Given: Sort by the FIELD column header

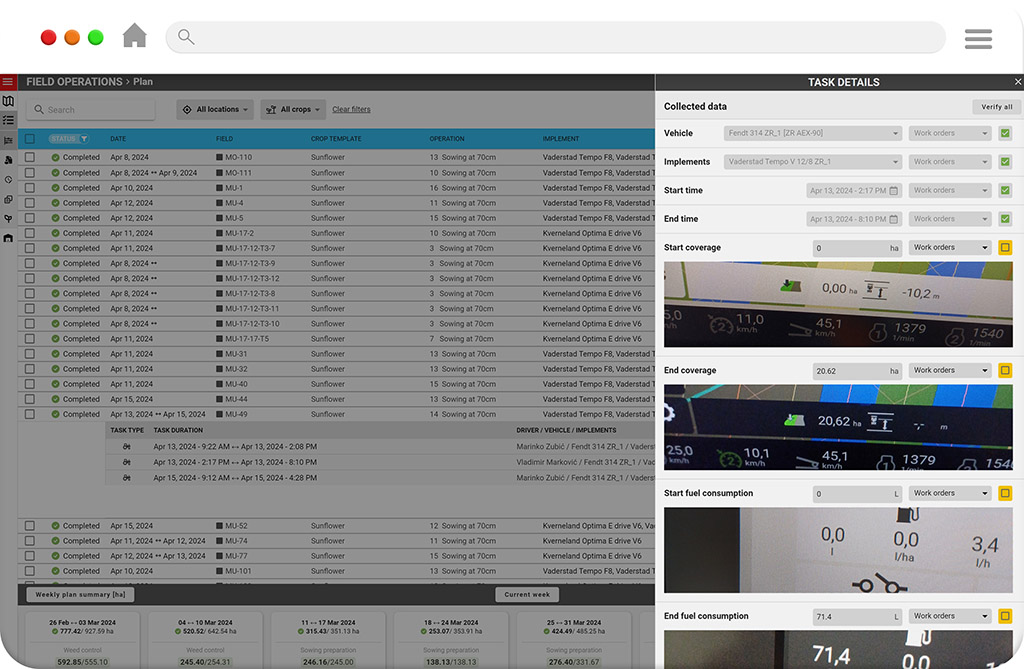Looking at the screenshot, I should pos(225,139).
